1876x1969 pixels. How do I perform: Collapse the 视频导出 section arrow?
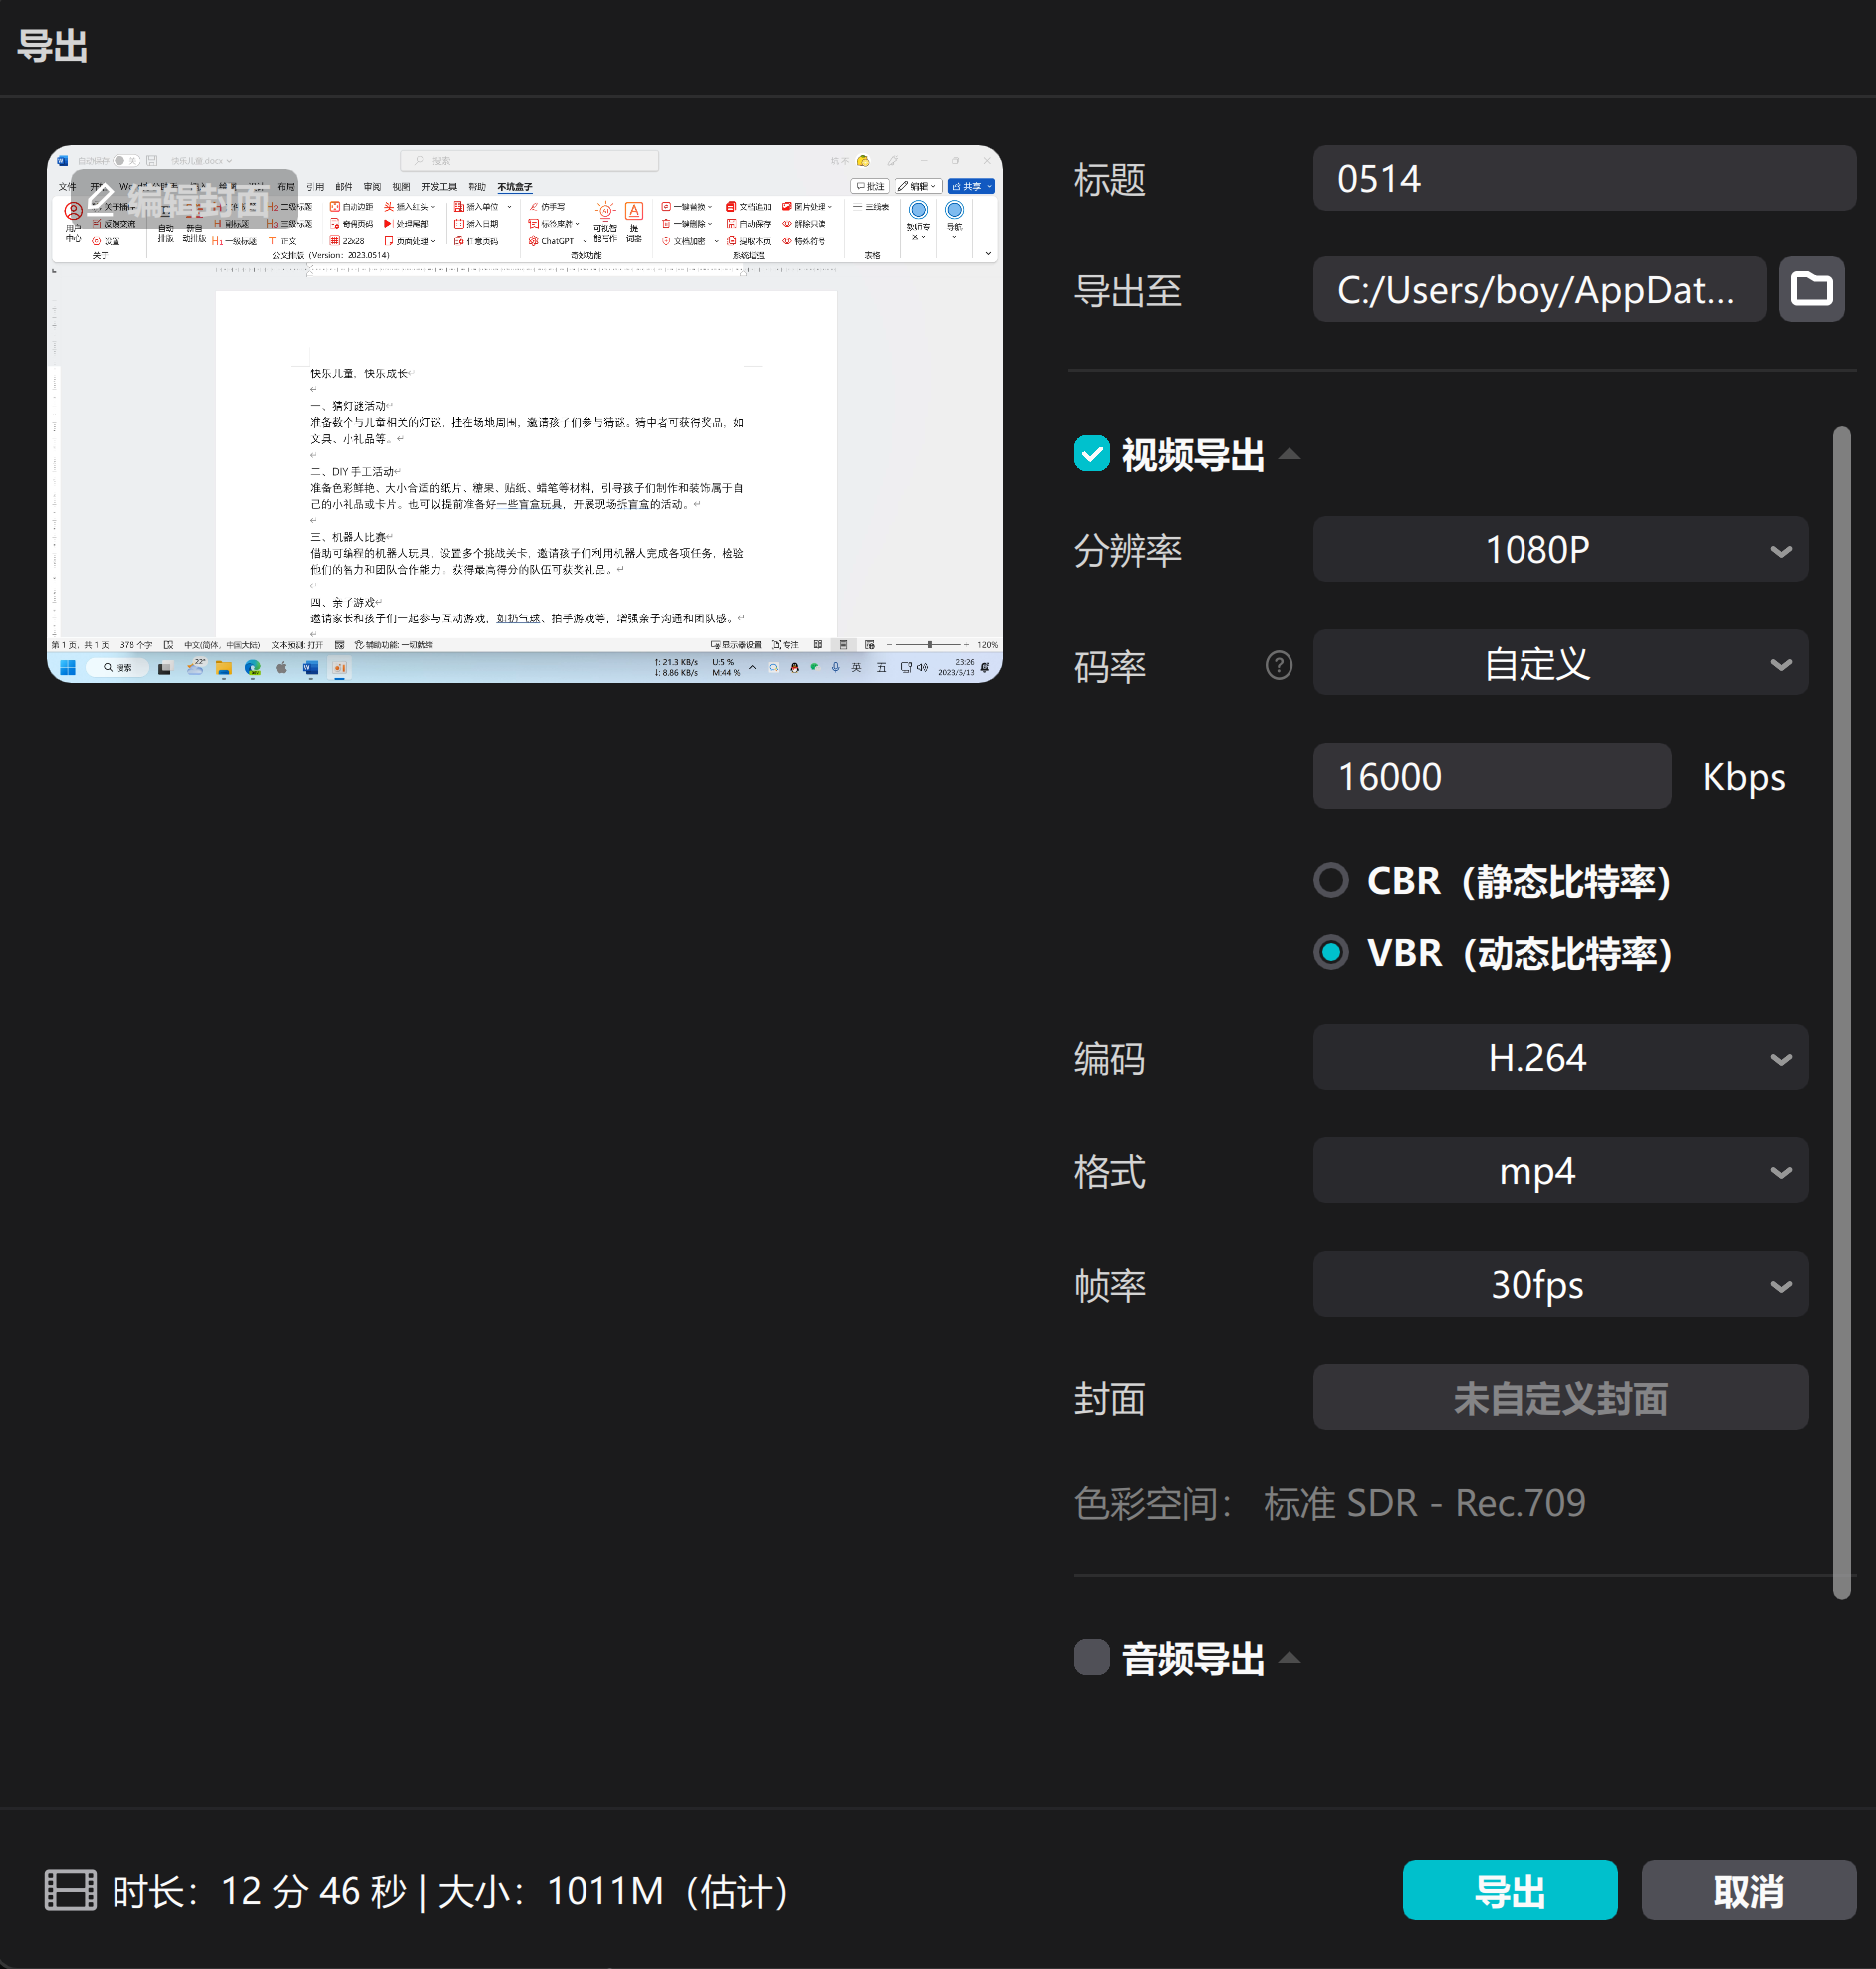(1290, 454)
